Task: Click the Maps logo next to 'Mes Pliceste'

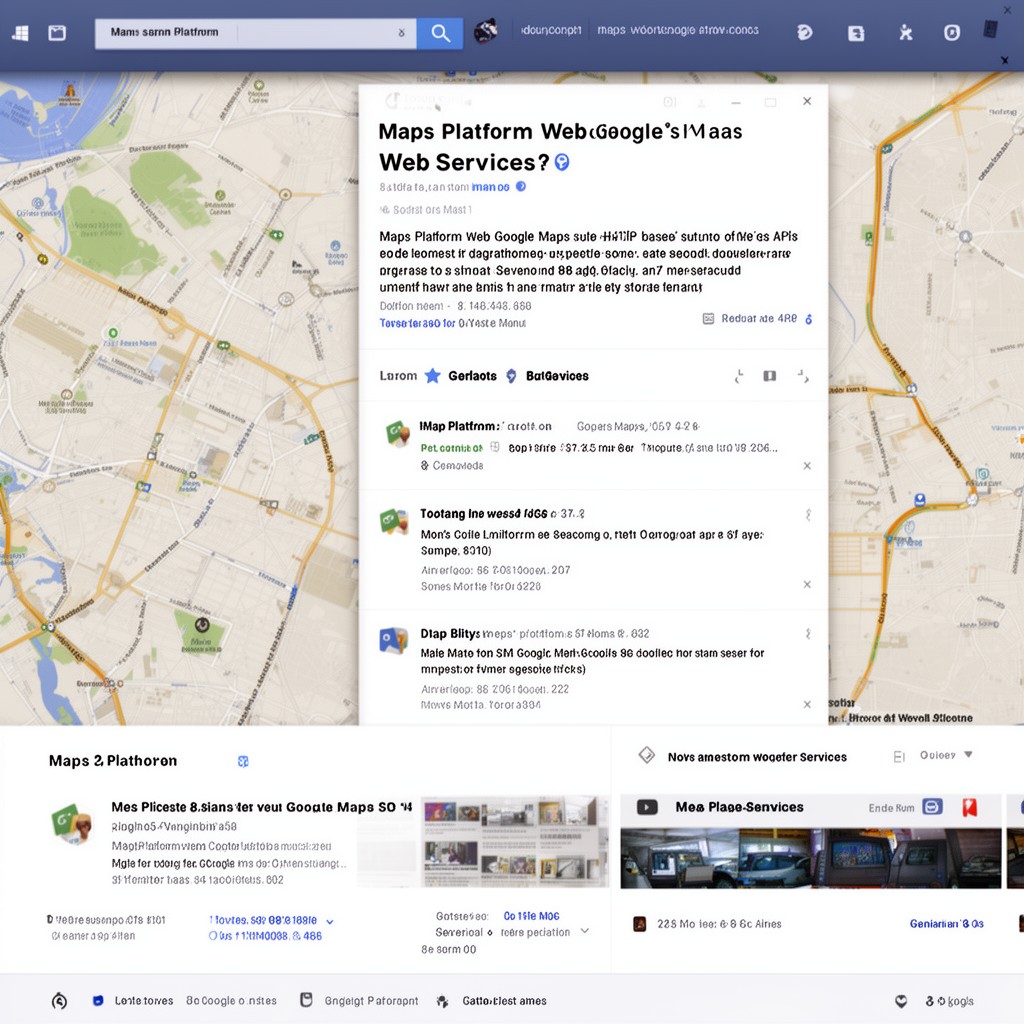Action: [71, 824]
